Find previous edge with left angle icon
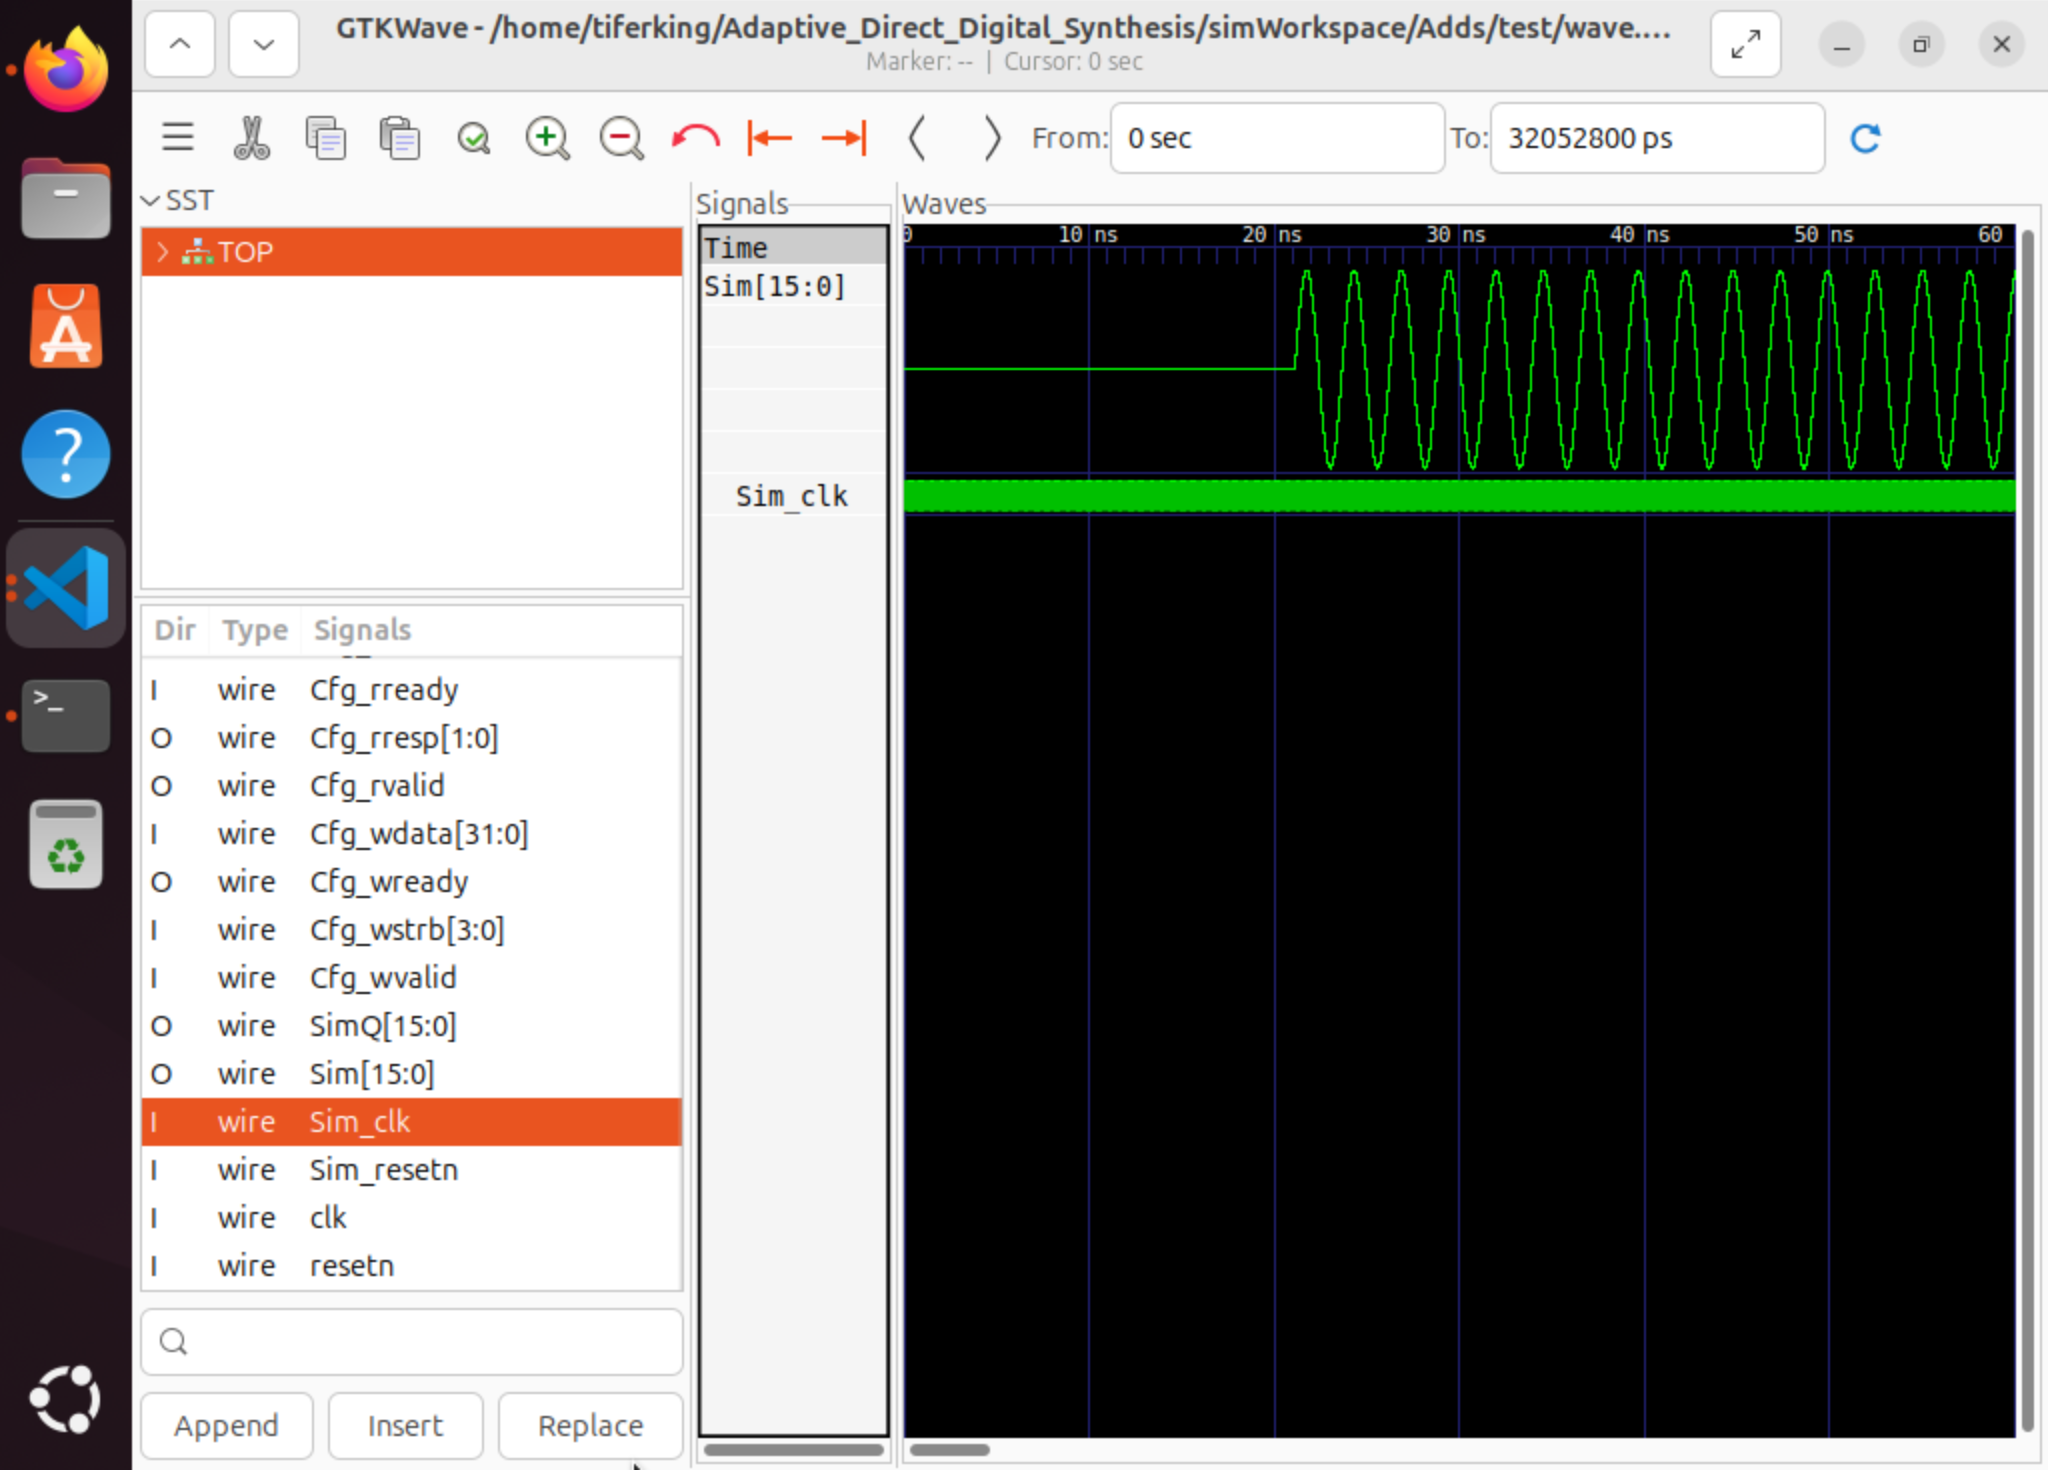Image resolution: width=2048 pixels, height=1470 pixels. [x=917, y=137]
